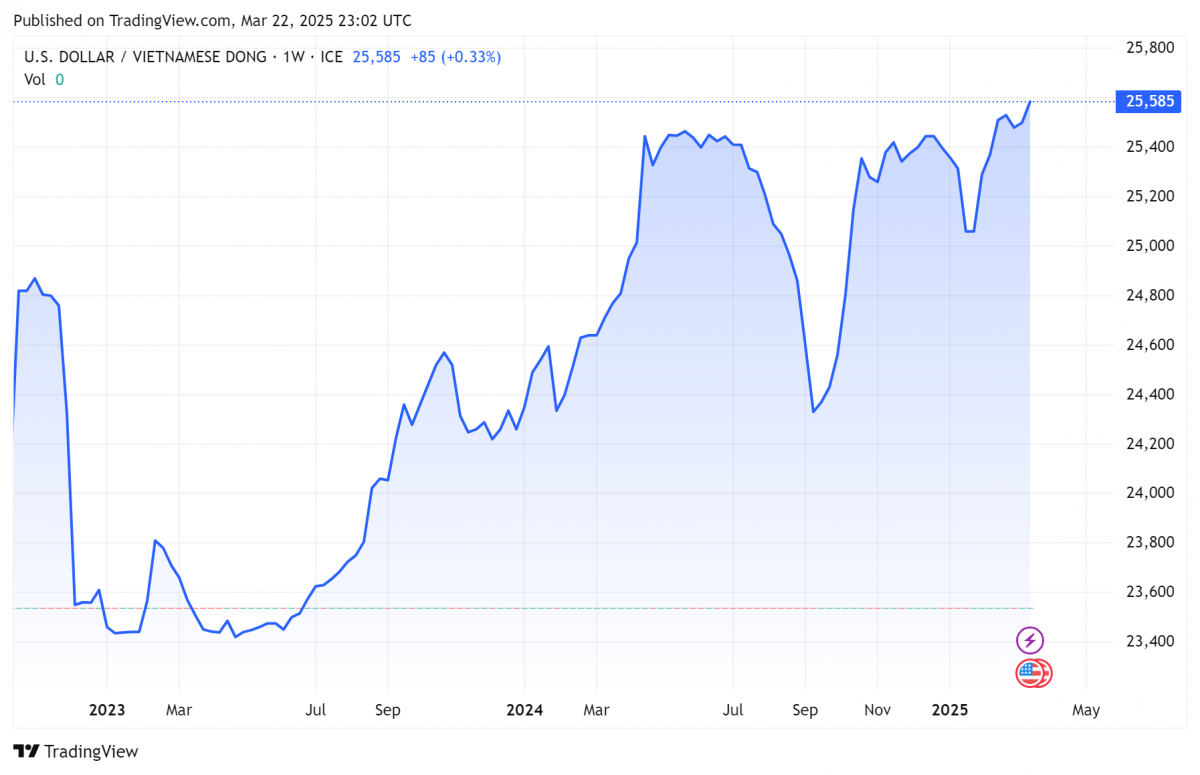
Task: Click the US flag currency pair icon
Action: [x=1033, y=674]
